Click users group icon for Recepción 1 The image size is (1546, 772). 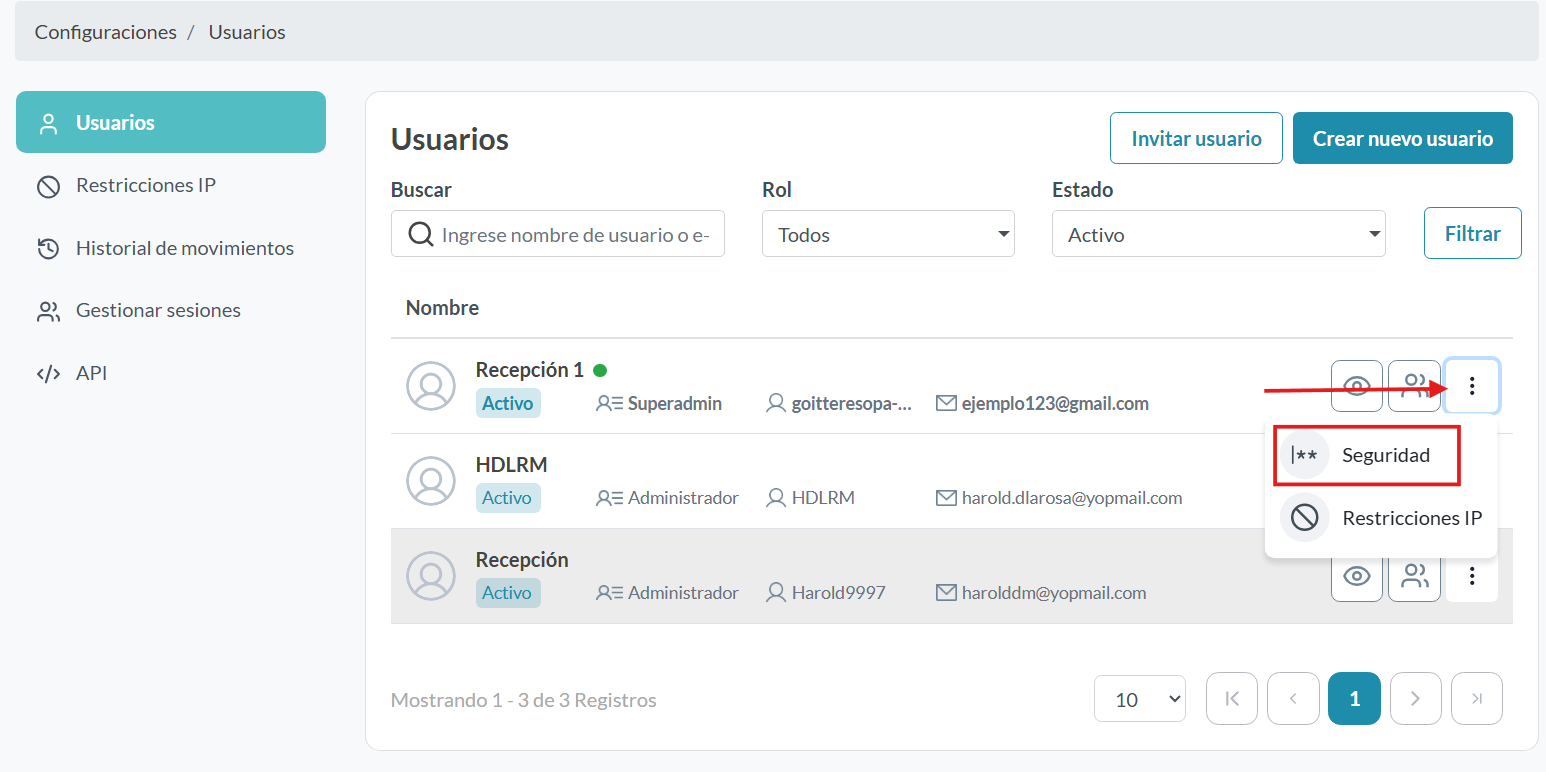[1414, 386]
